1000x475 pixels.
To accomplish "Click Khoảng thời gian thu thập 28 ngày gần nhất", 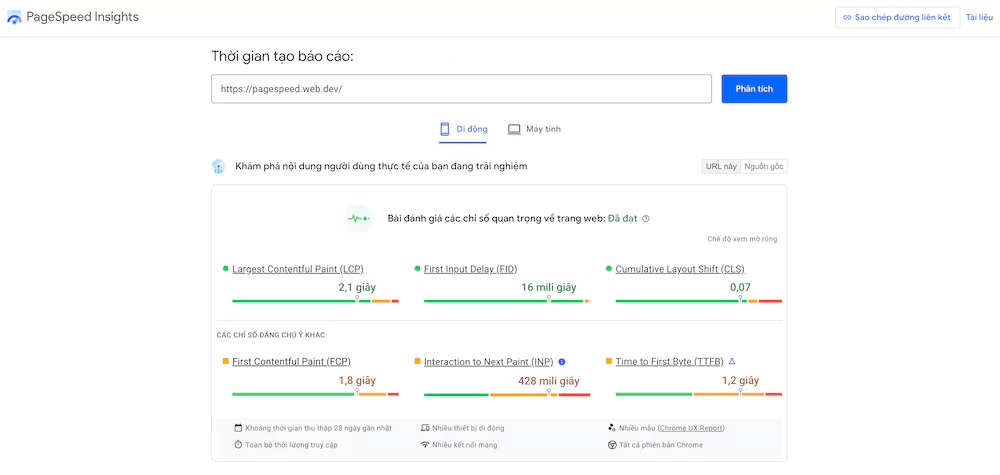I will [319, 428].
